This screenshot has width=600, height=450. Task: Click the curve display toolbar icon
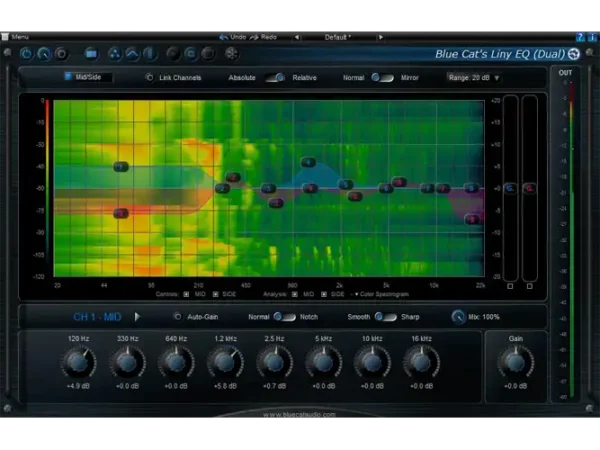(132, 54)
